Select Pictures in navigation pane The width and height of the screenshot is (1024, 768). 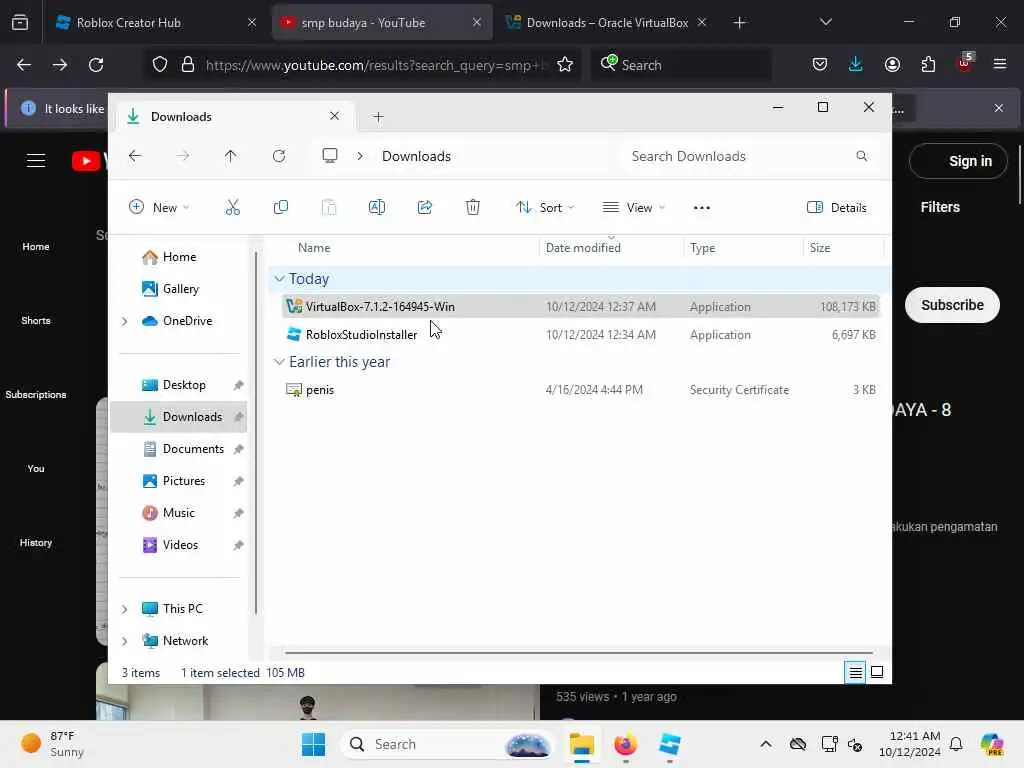pos(184,481)
